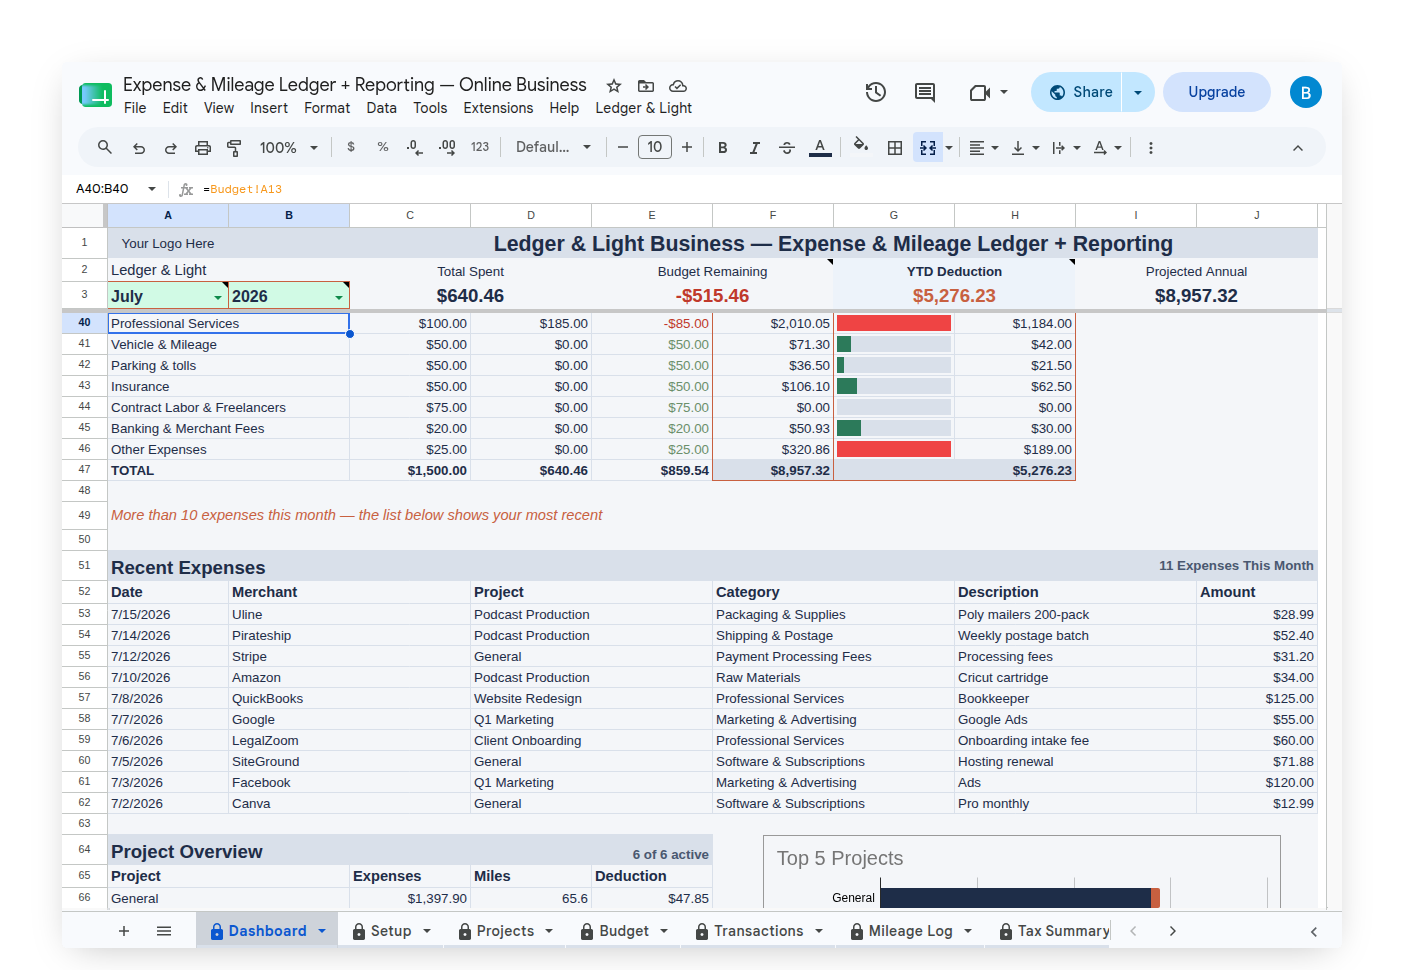This screenshot has width=1404, height=970.
Task: Check the cloud save status icon
Action: [x=678, y=86]
